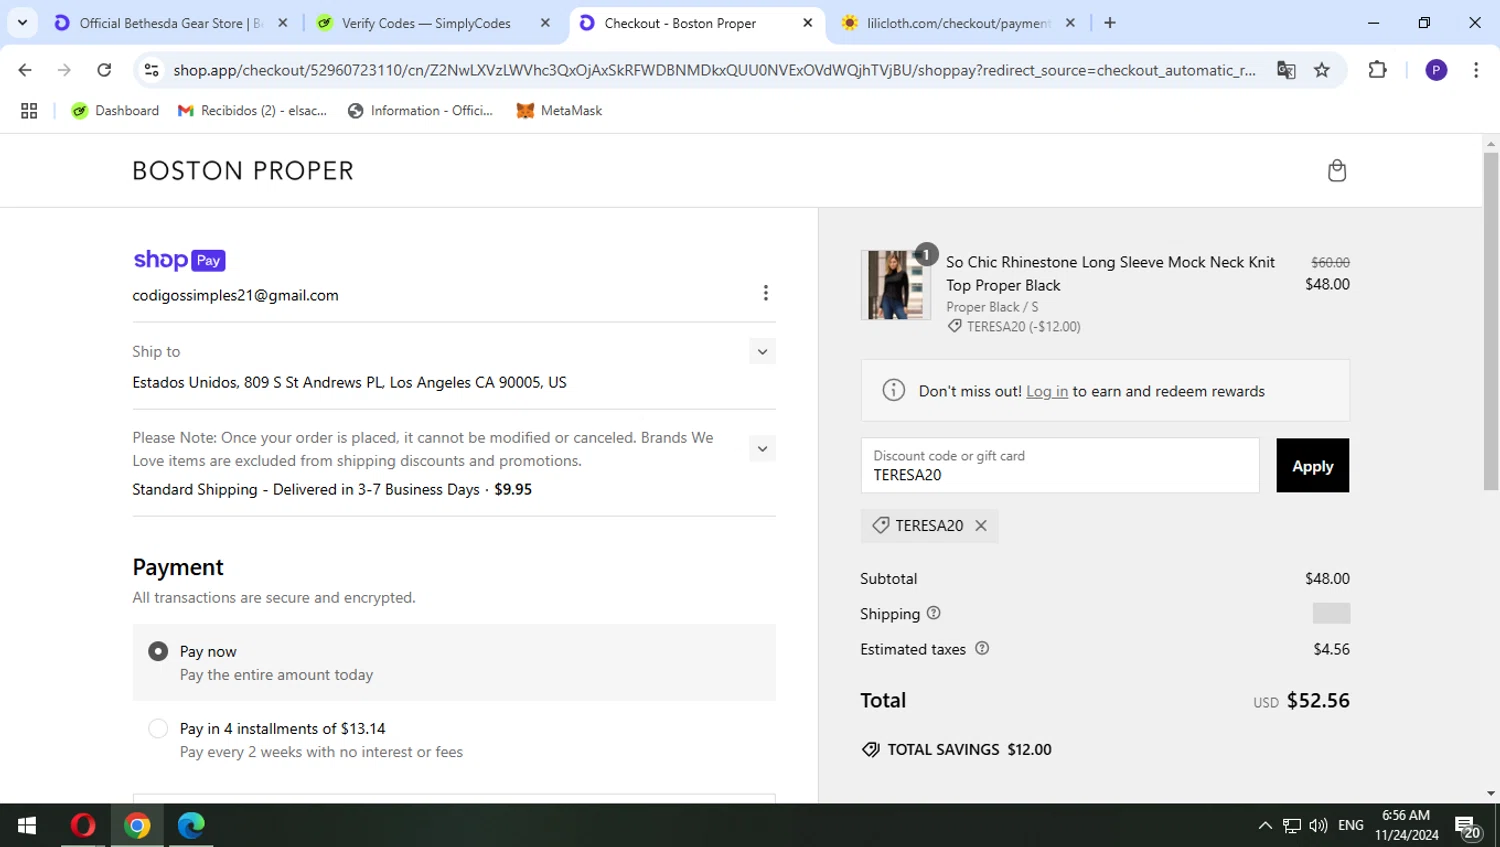
Task: Open apps grid in bookmarks bar
Action: [x=29, y=111]
